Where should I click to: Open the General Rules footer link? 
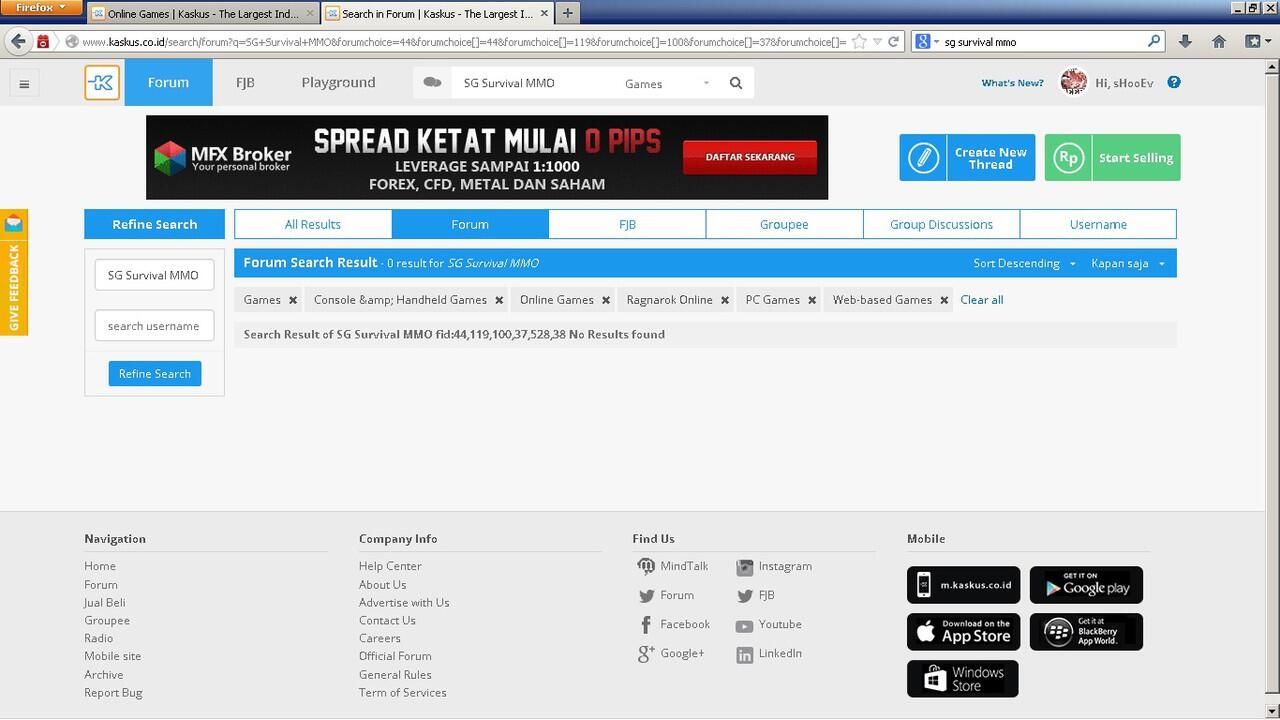click(395, 674)
